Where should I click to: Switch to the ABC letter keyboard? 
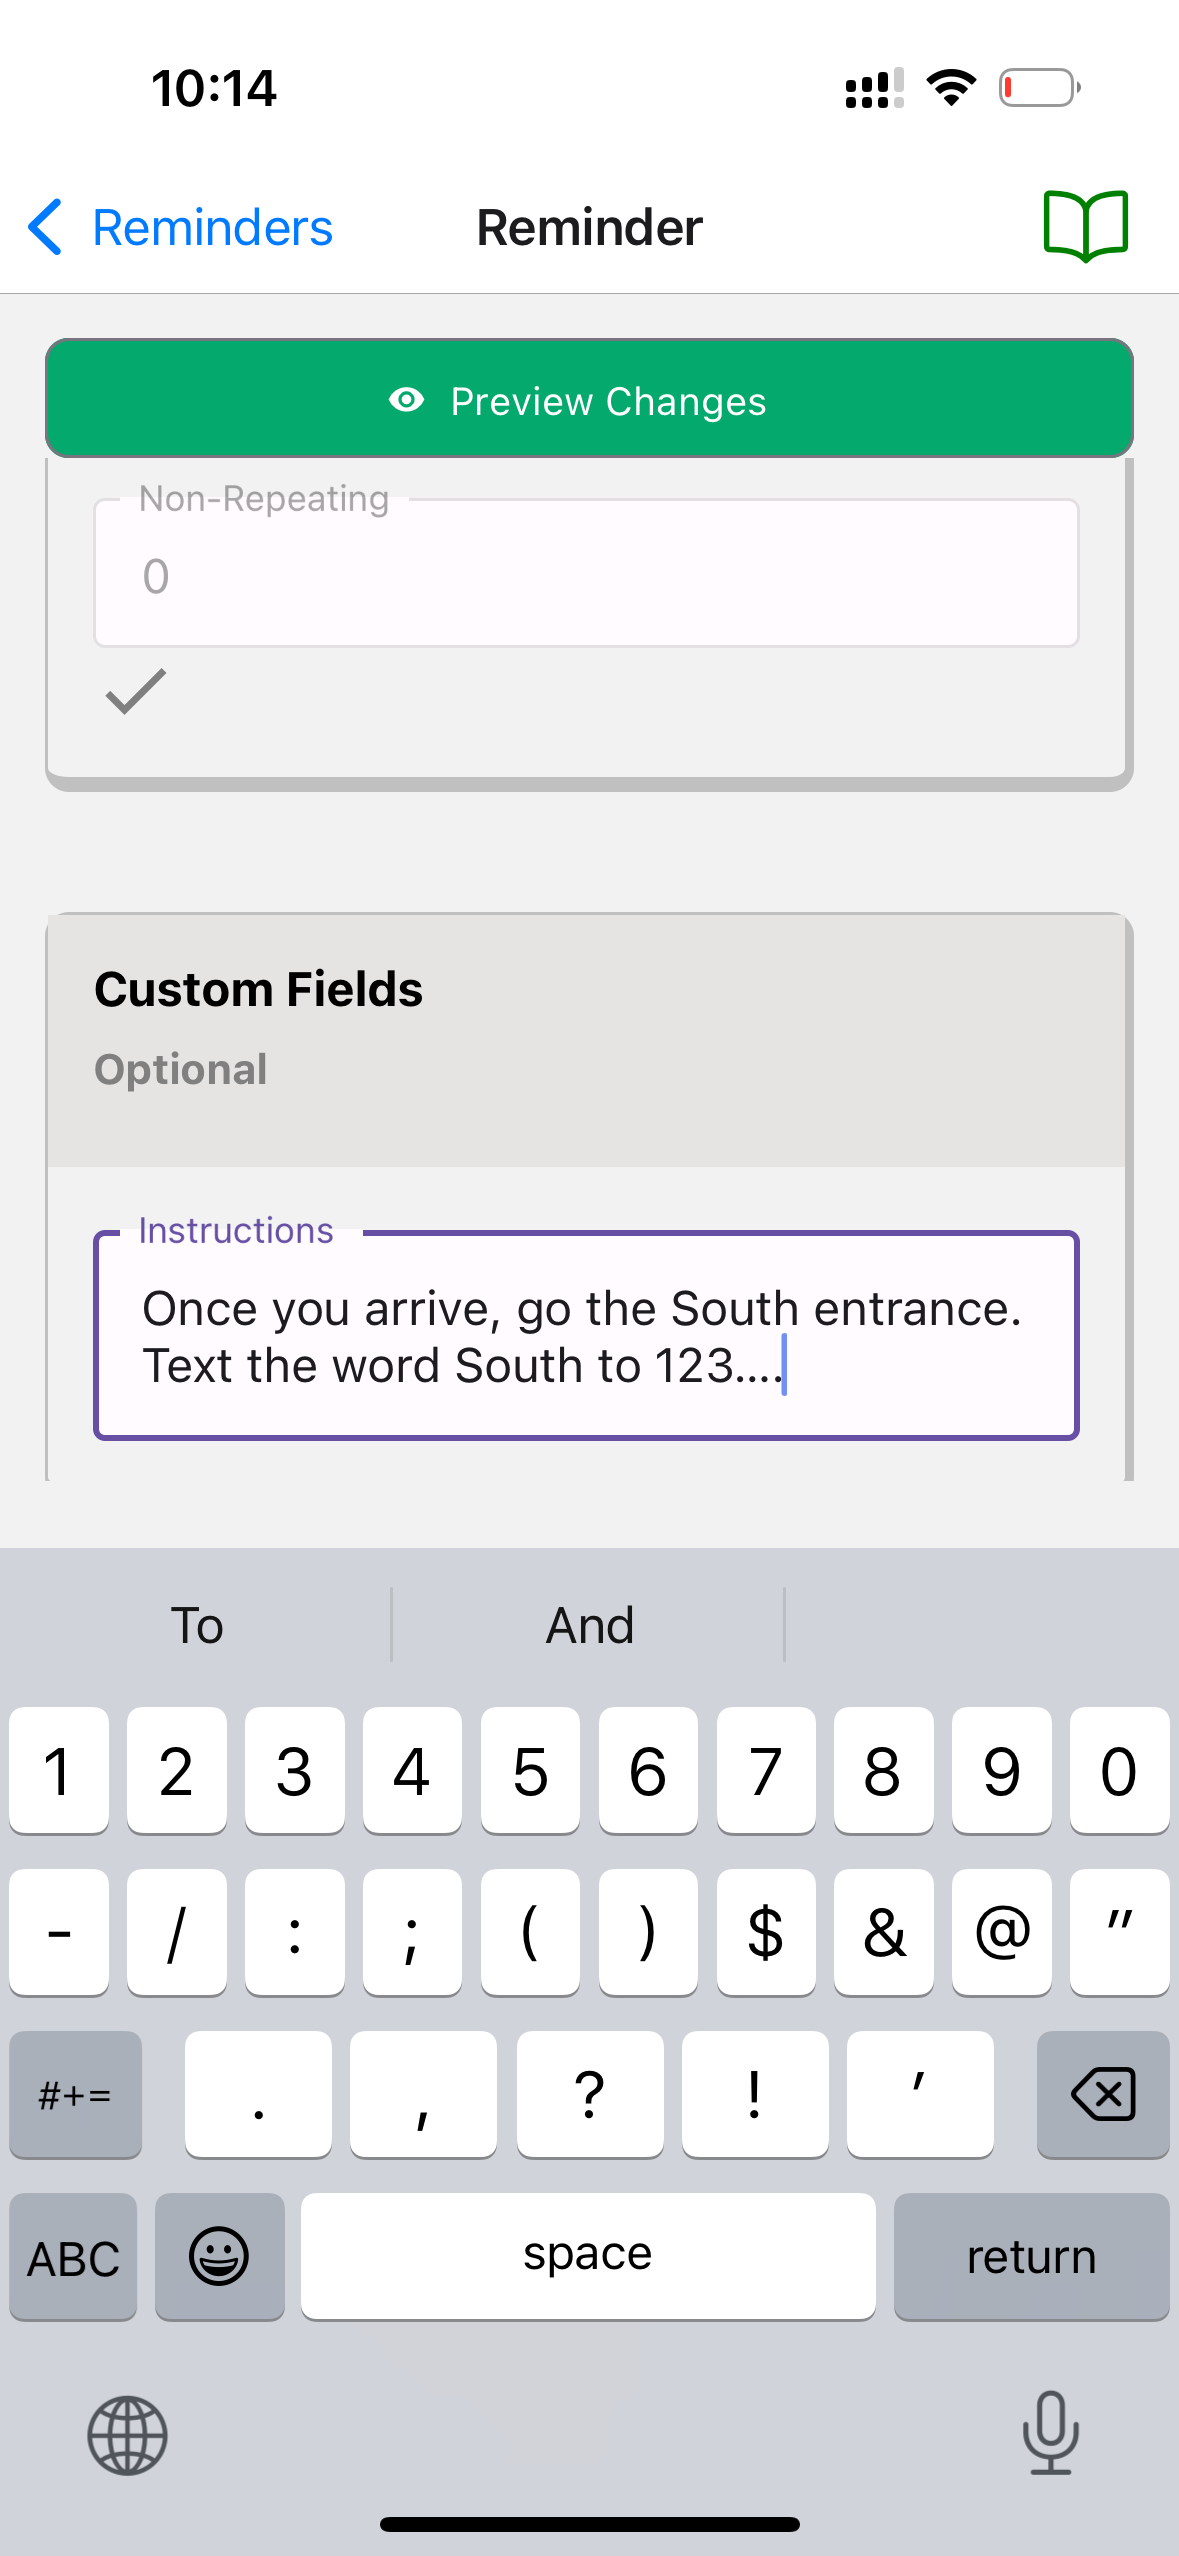73,2257
